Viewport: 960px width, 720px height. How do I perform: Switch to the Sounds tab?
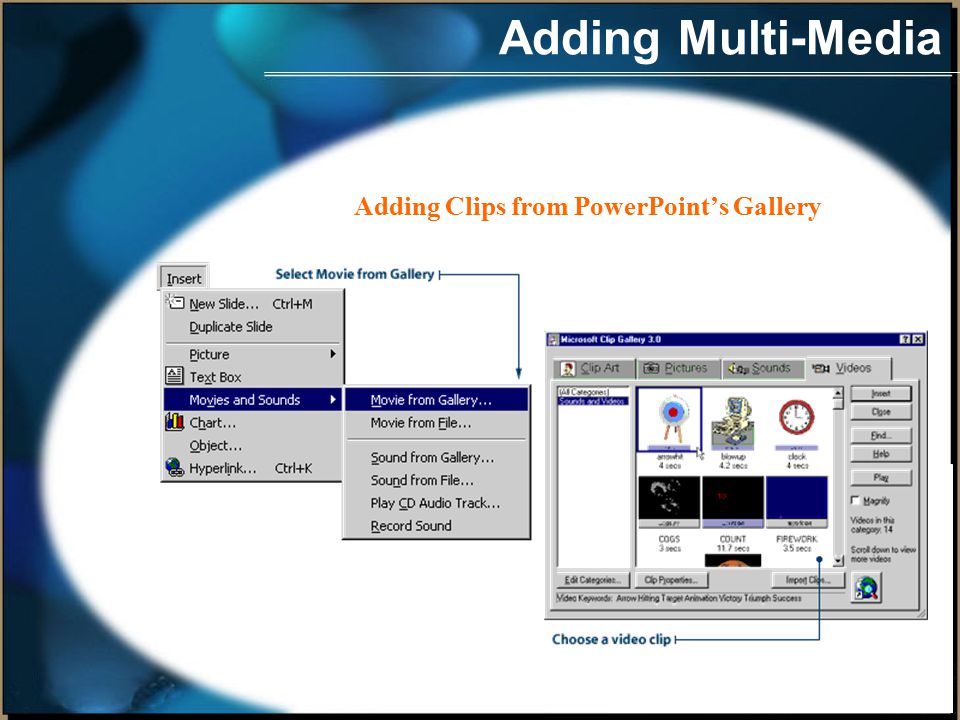coord(763,368)
